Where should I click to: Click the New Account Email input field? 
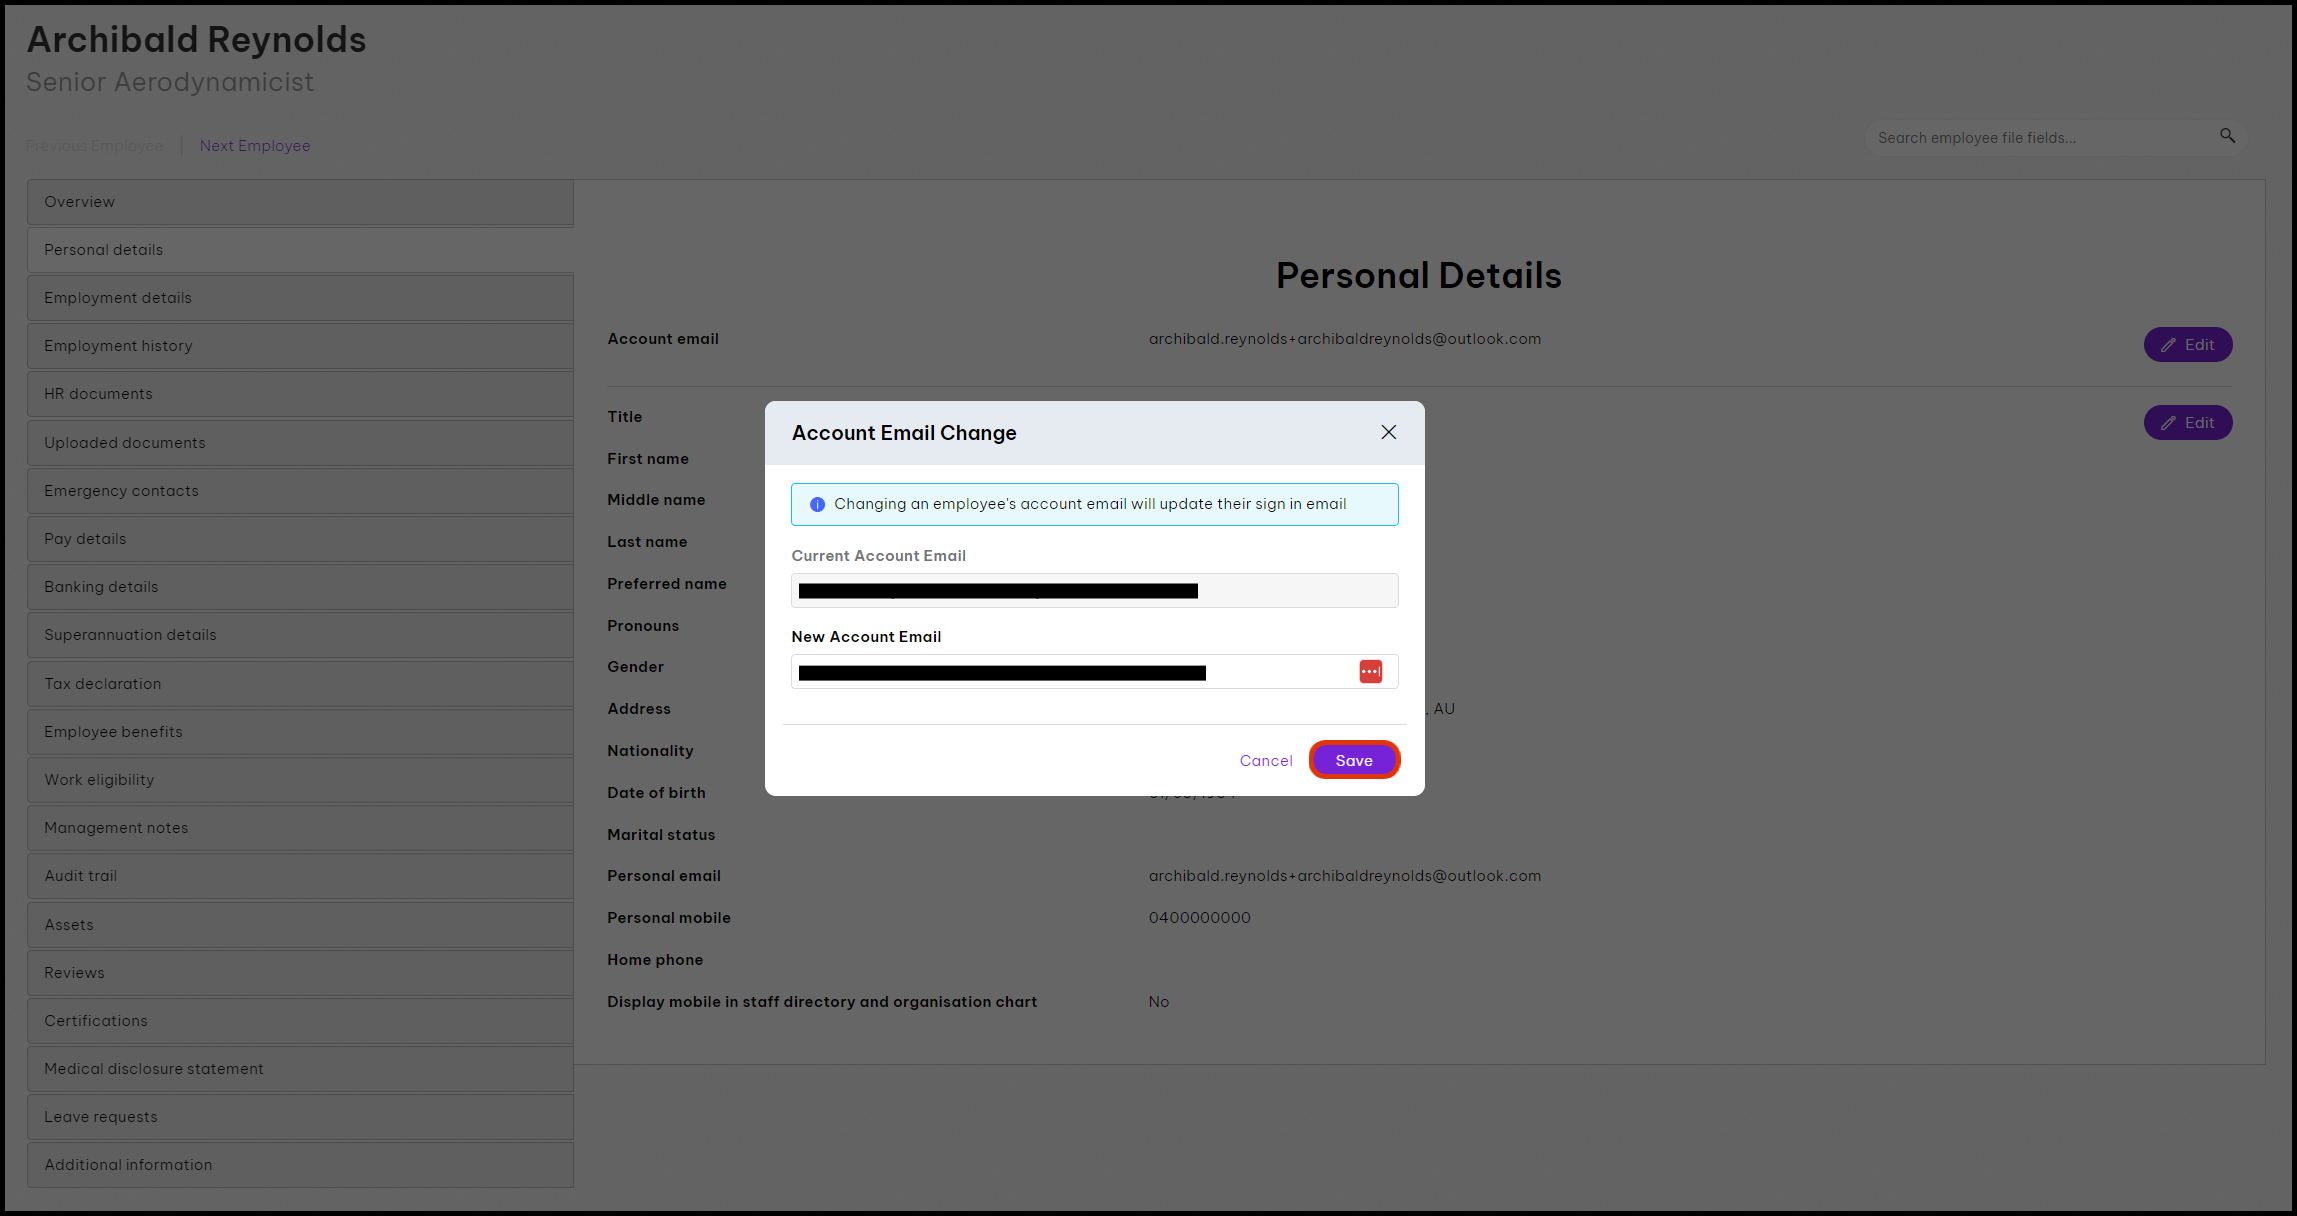[x=1094, y=672]
